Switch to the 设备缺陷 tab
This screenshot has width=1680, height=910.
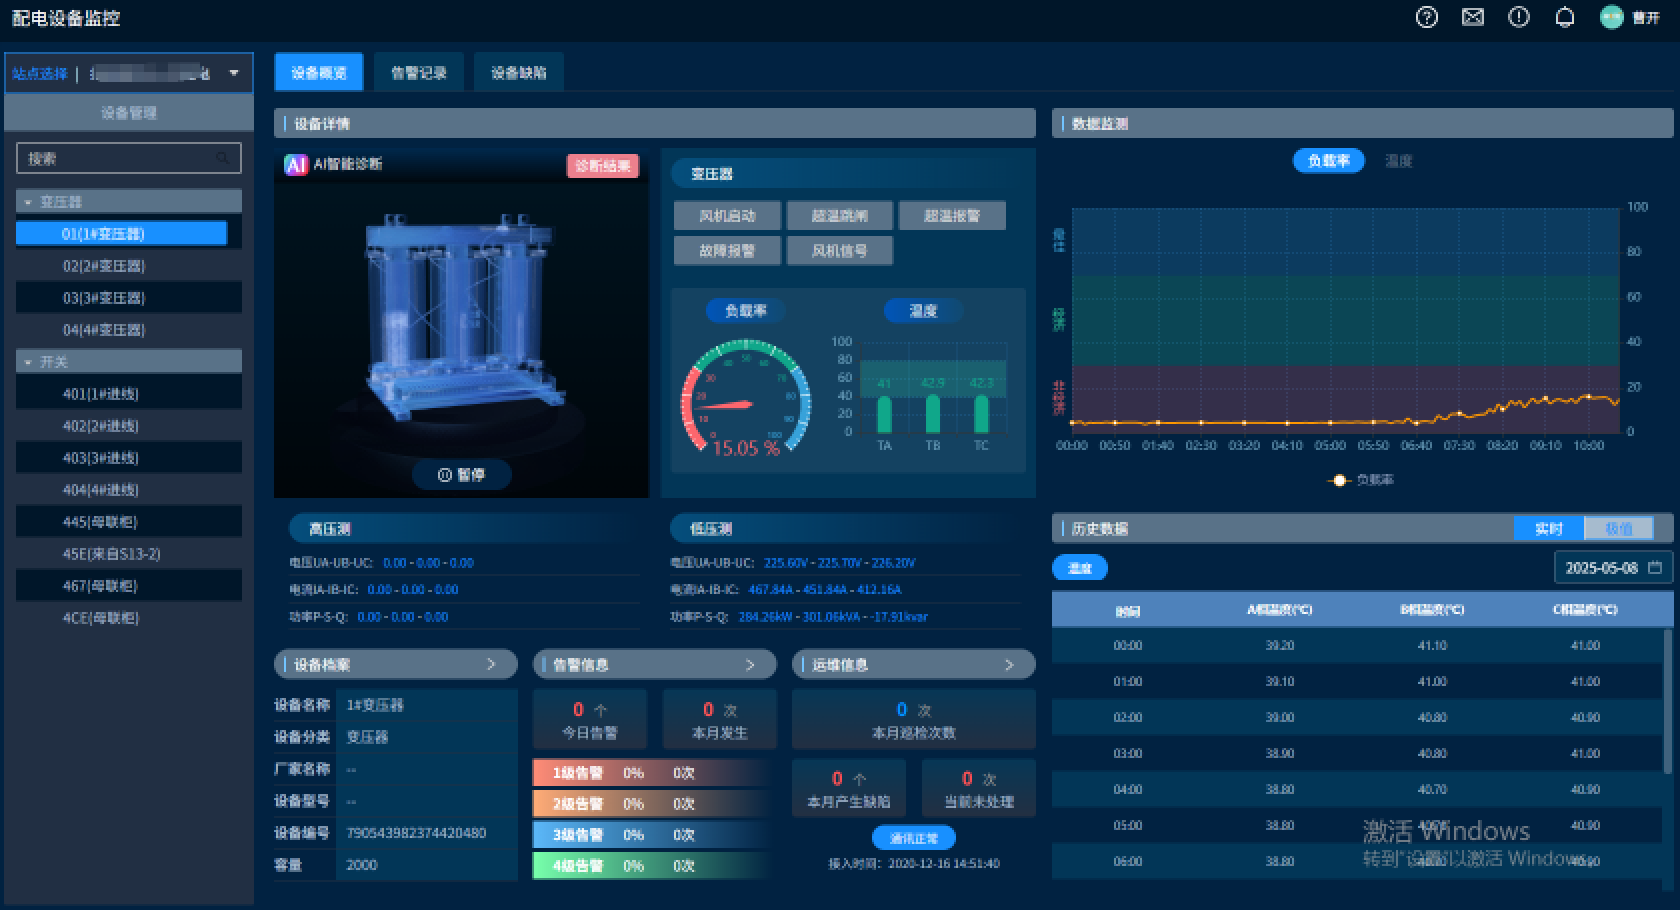[518, 73]
